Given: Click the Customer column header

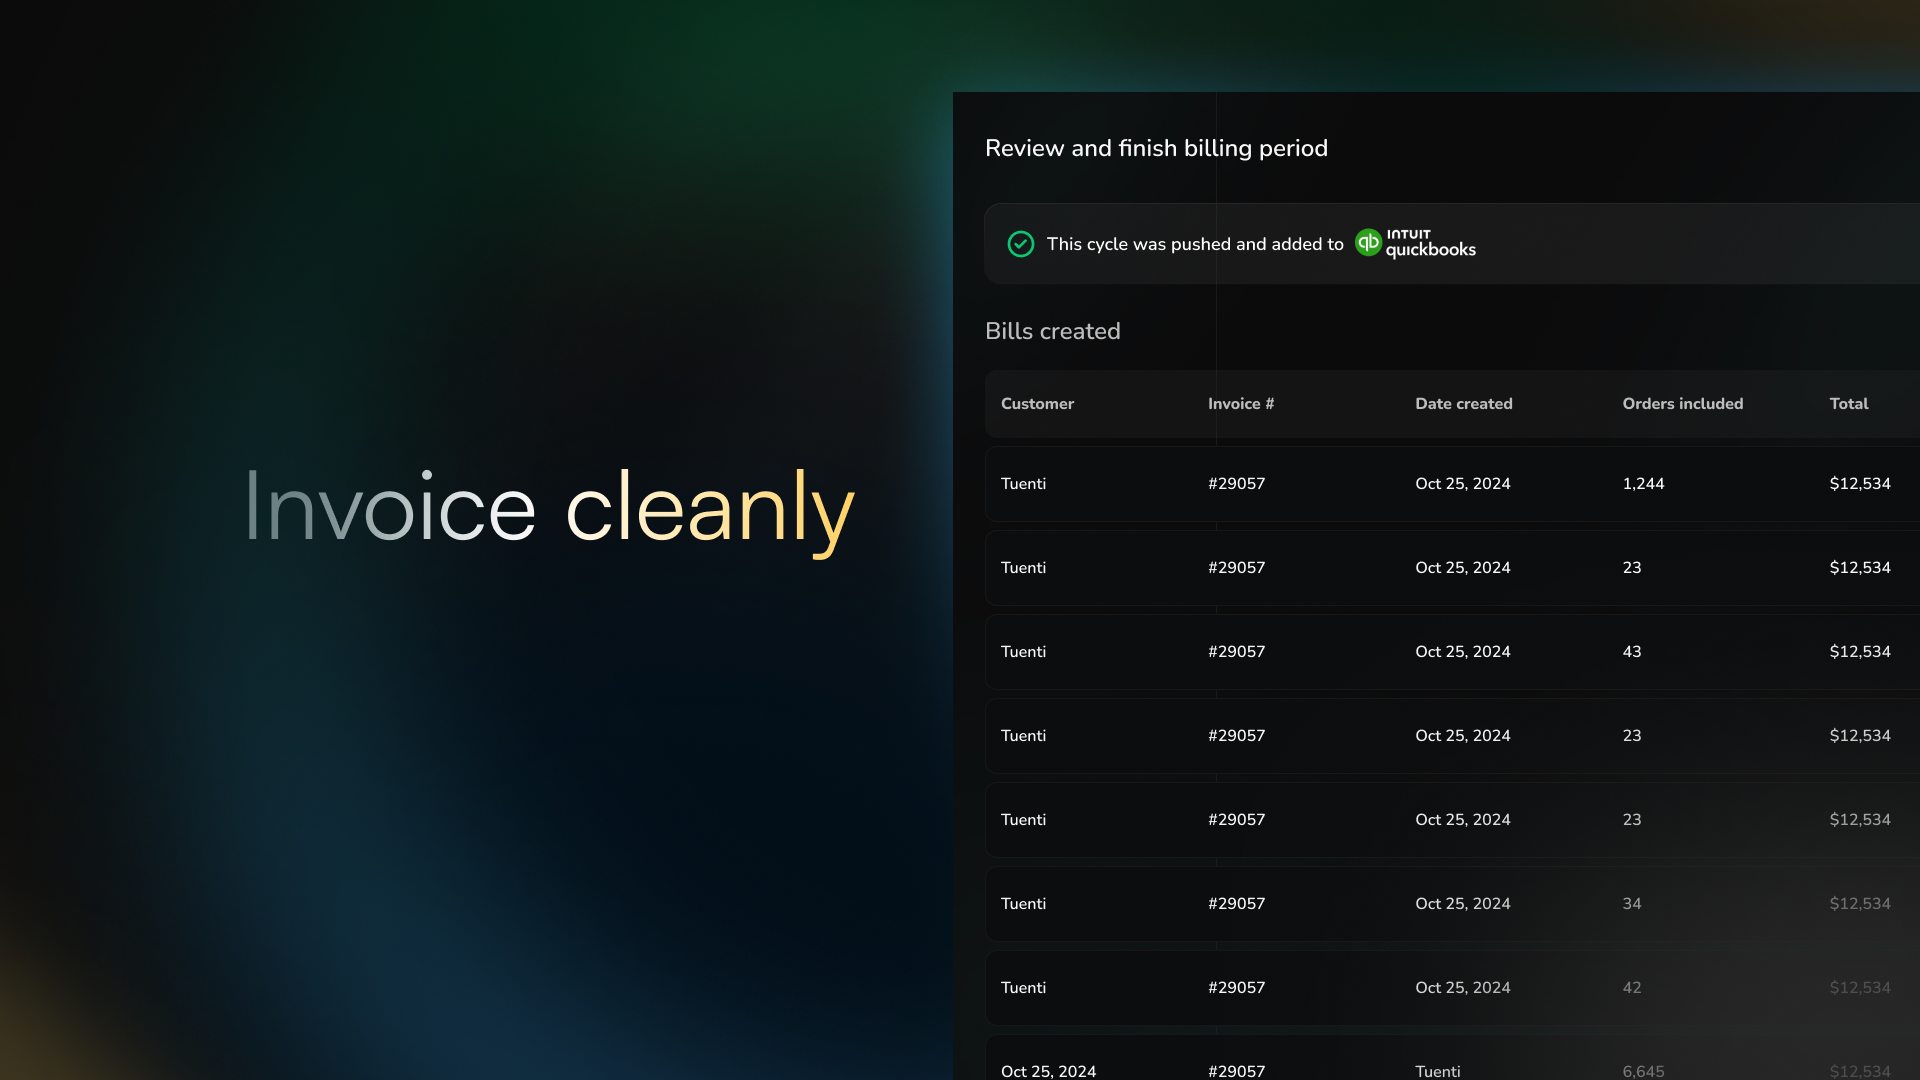Looking at the screenshot, I should click(1037, 404).
